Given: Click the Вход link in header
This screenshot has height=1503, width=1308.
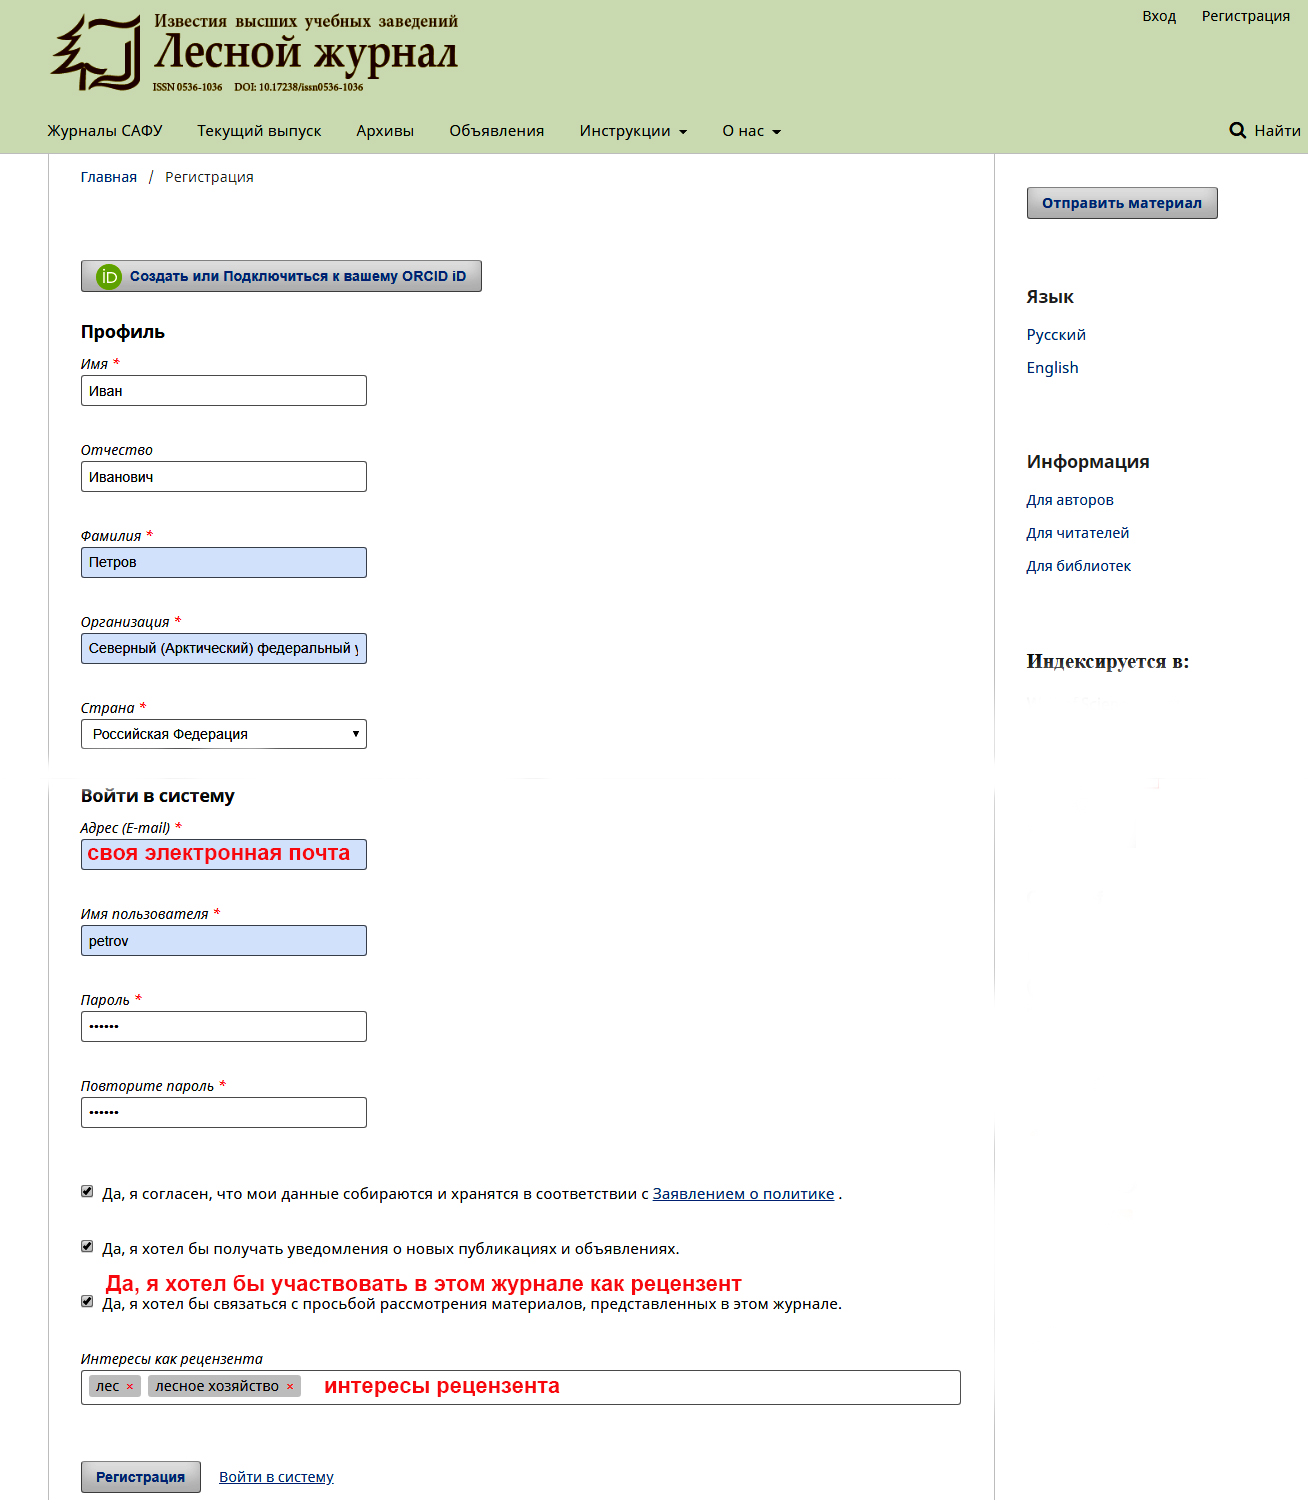Looking at the screenshot, I should click(1159, 16).
